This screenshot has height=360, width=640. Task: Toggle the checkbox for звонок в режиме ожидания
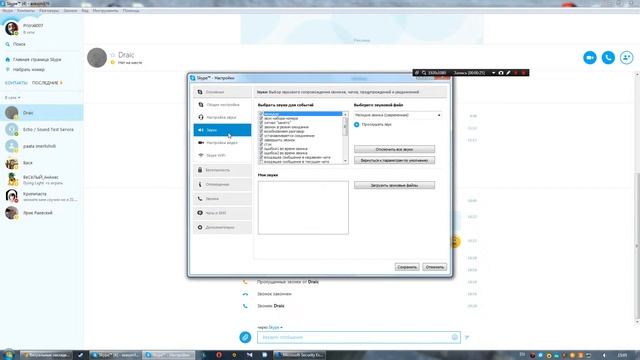pos(261,127)
